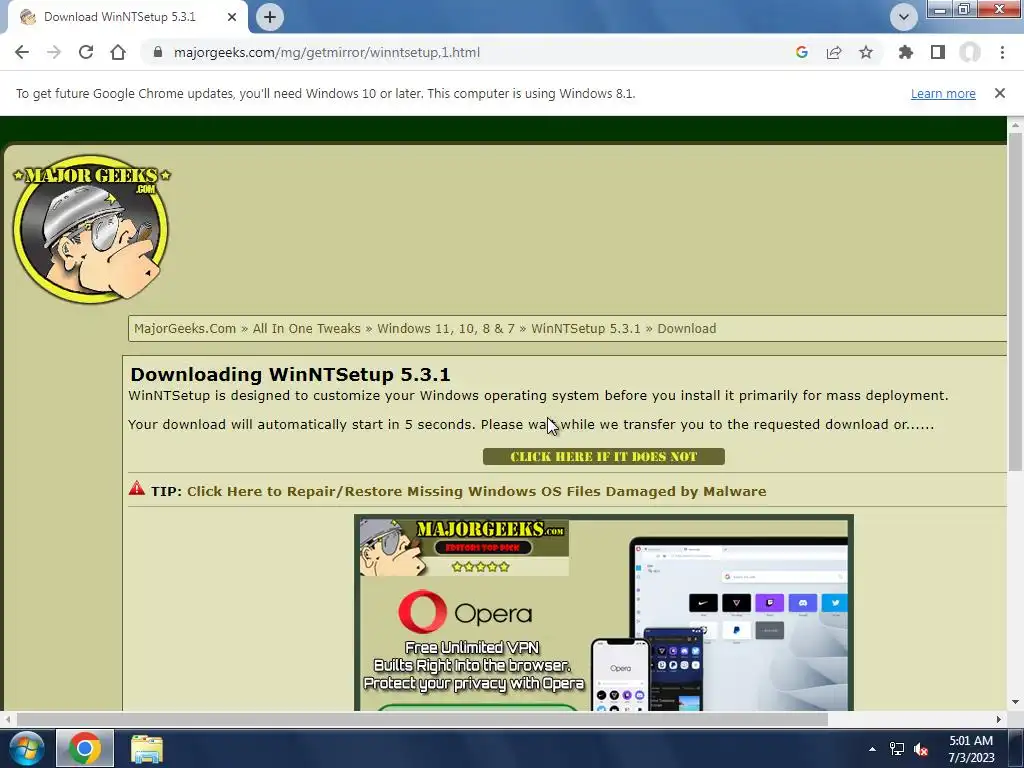Image resolution: width=1024 pixels, height=768 pixels.
Task: Open the Repair/Restore Missing Windows OS Files tip
Action: 477,491
